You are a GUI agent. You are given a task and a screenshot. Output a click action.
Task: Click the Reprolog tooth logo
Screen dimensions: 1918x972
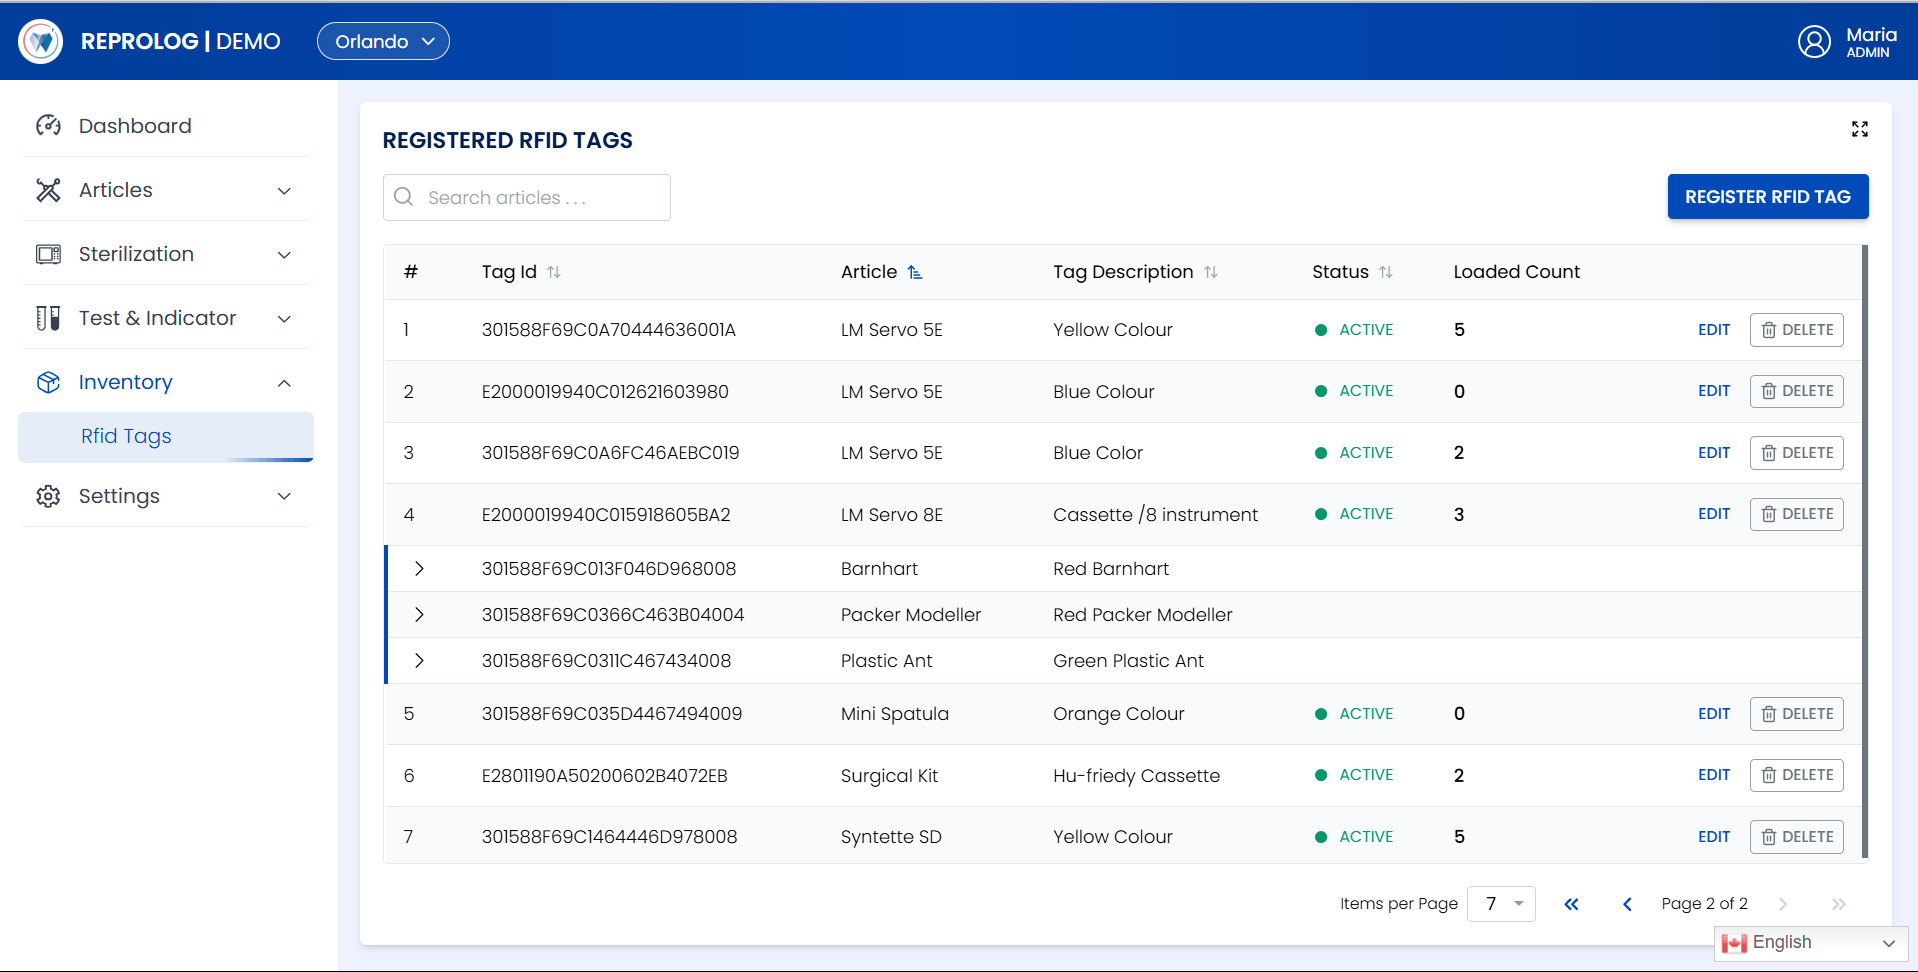[41, 41]
